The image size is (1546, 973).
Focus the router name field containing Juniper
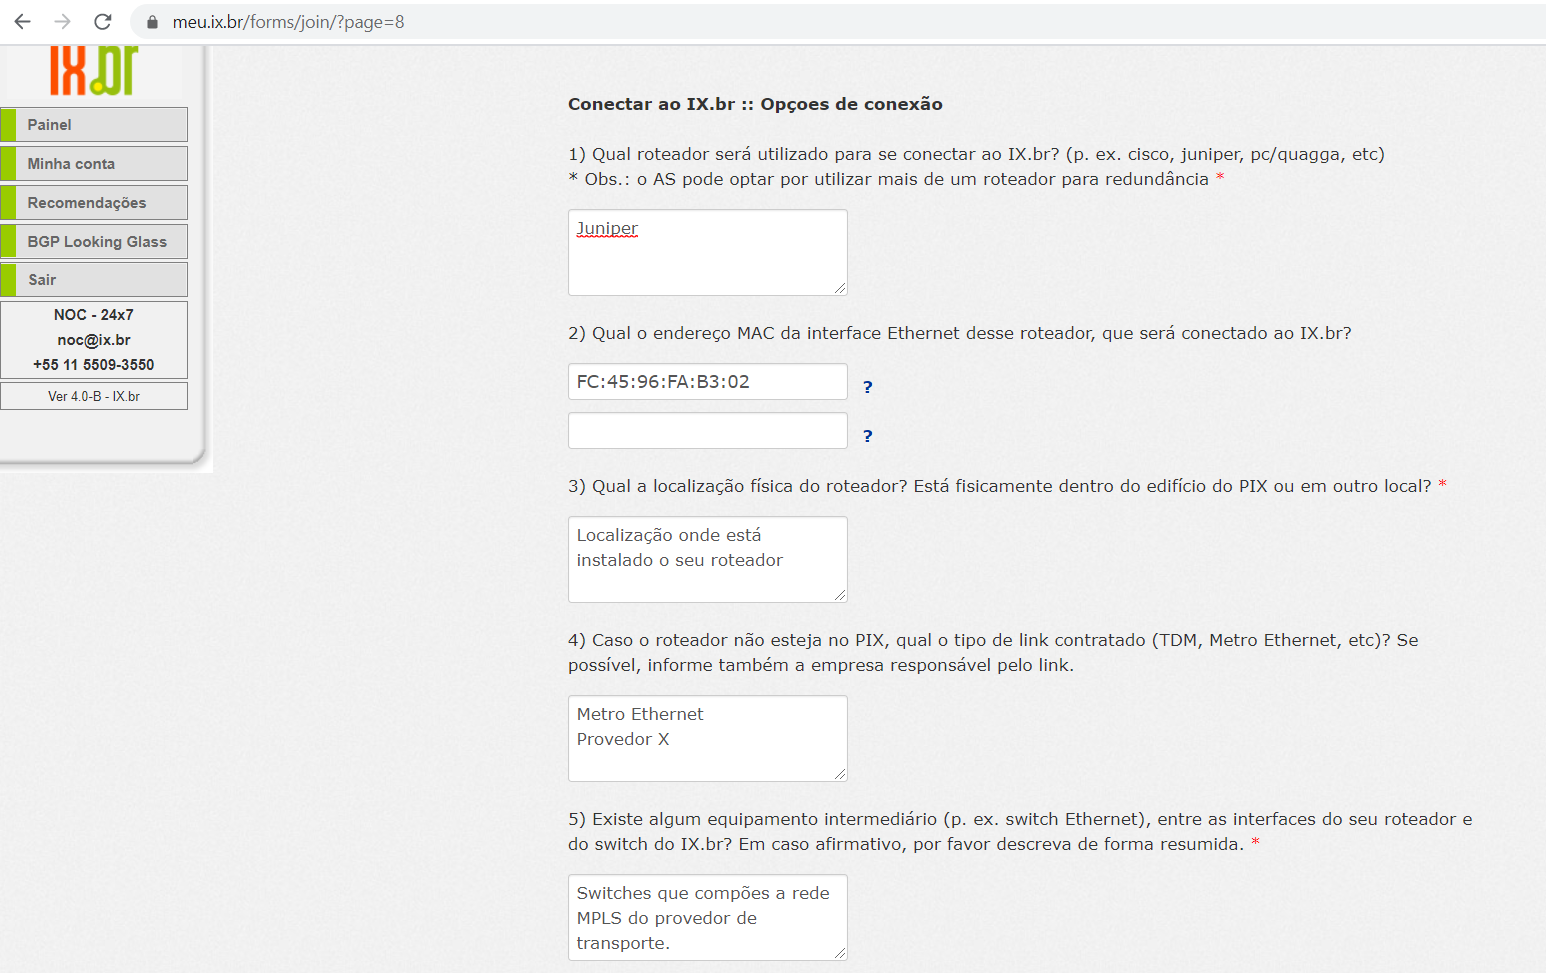708,252
